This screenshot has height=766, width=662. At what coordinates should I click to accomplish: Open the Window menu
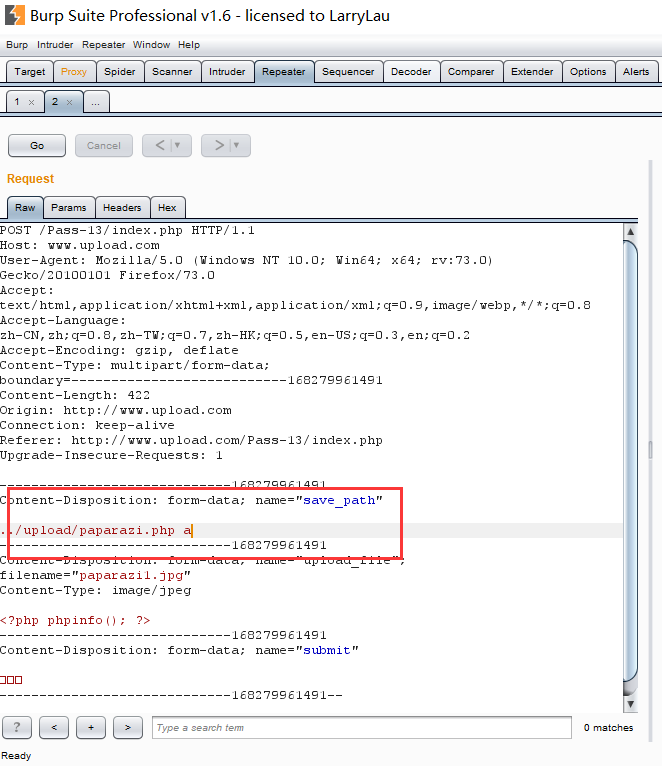click(x=151, y=45)
